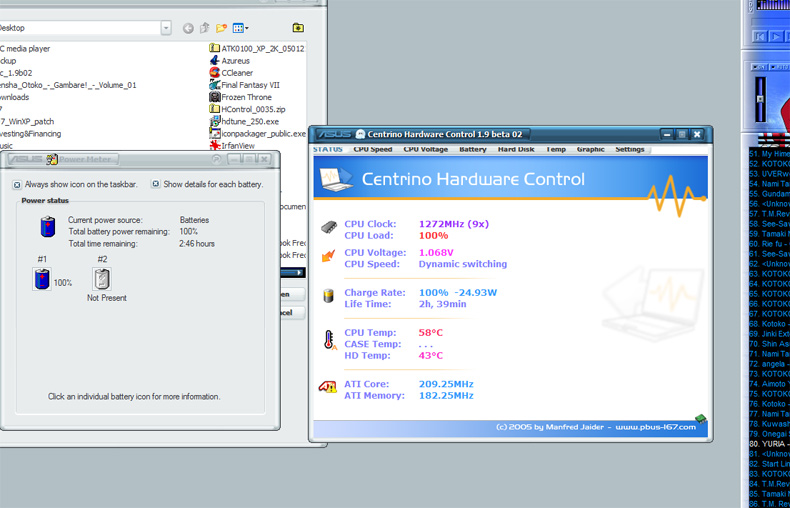Click the battery #2 Not Present icon
790x508 pixels.
point(102,279)
